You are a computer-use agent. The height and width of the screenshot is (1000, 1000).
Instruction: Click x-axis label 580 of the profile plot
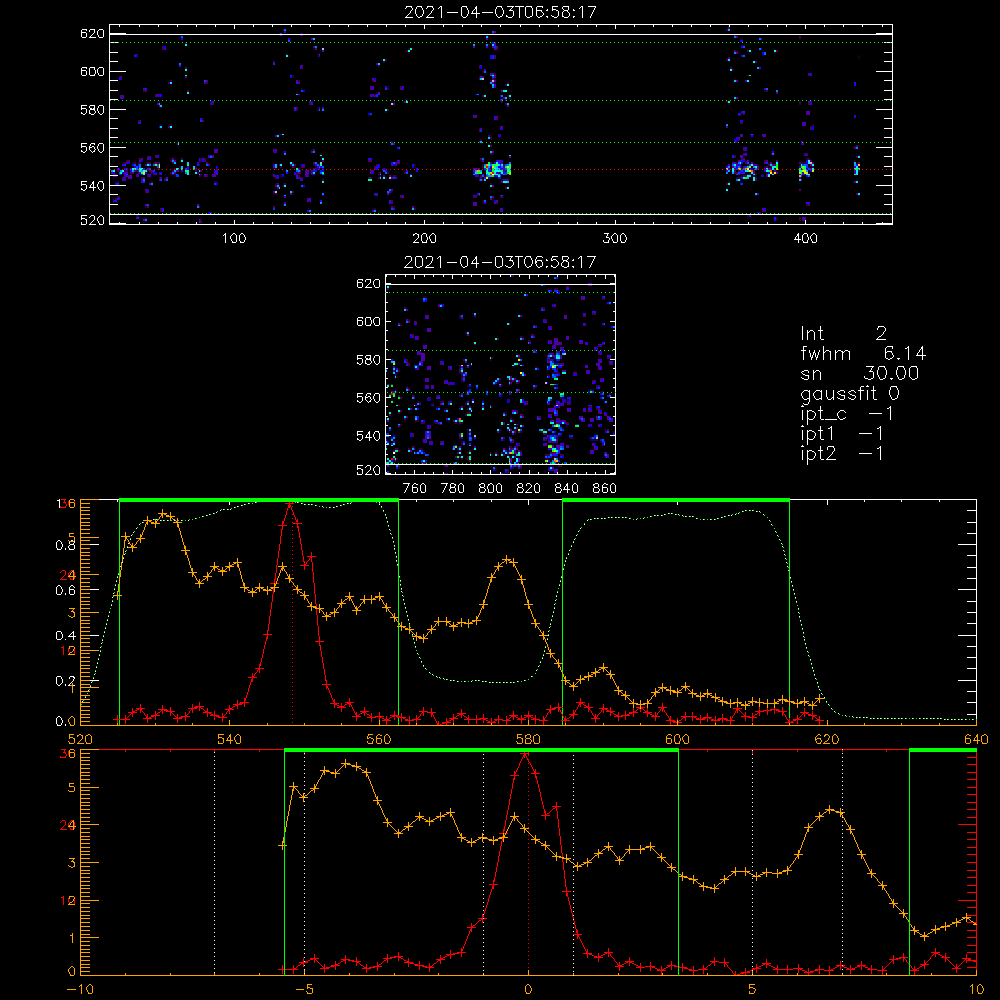528,739
